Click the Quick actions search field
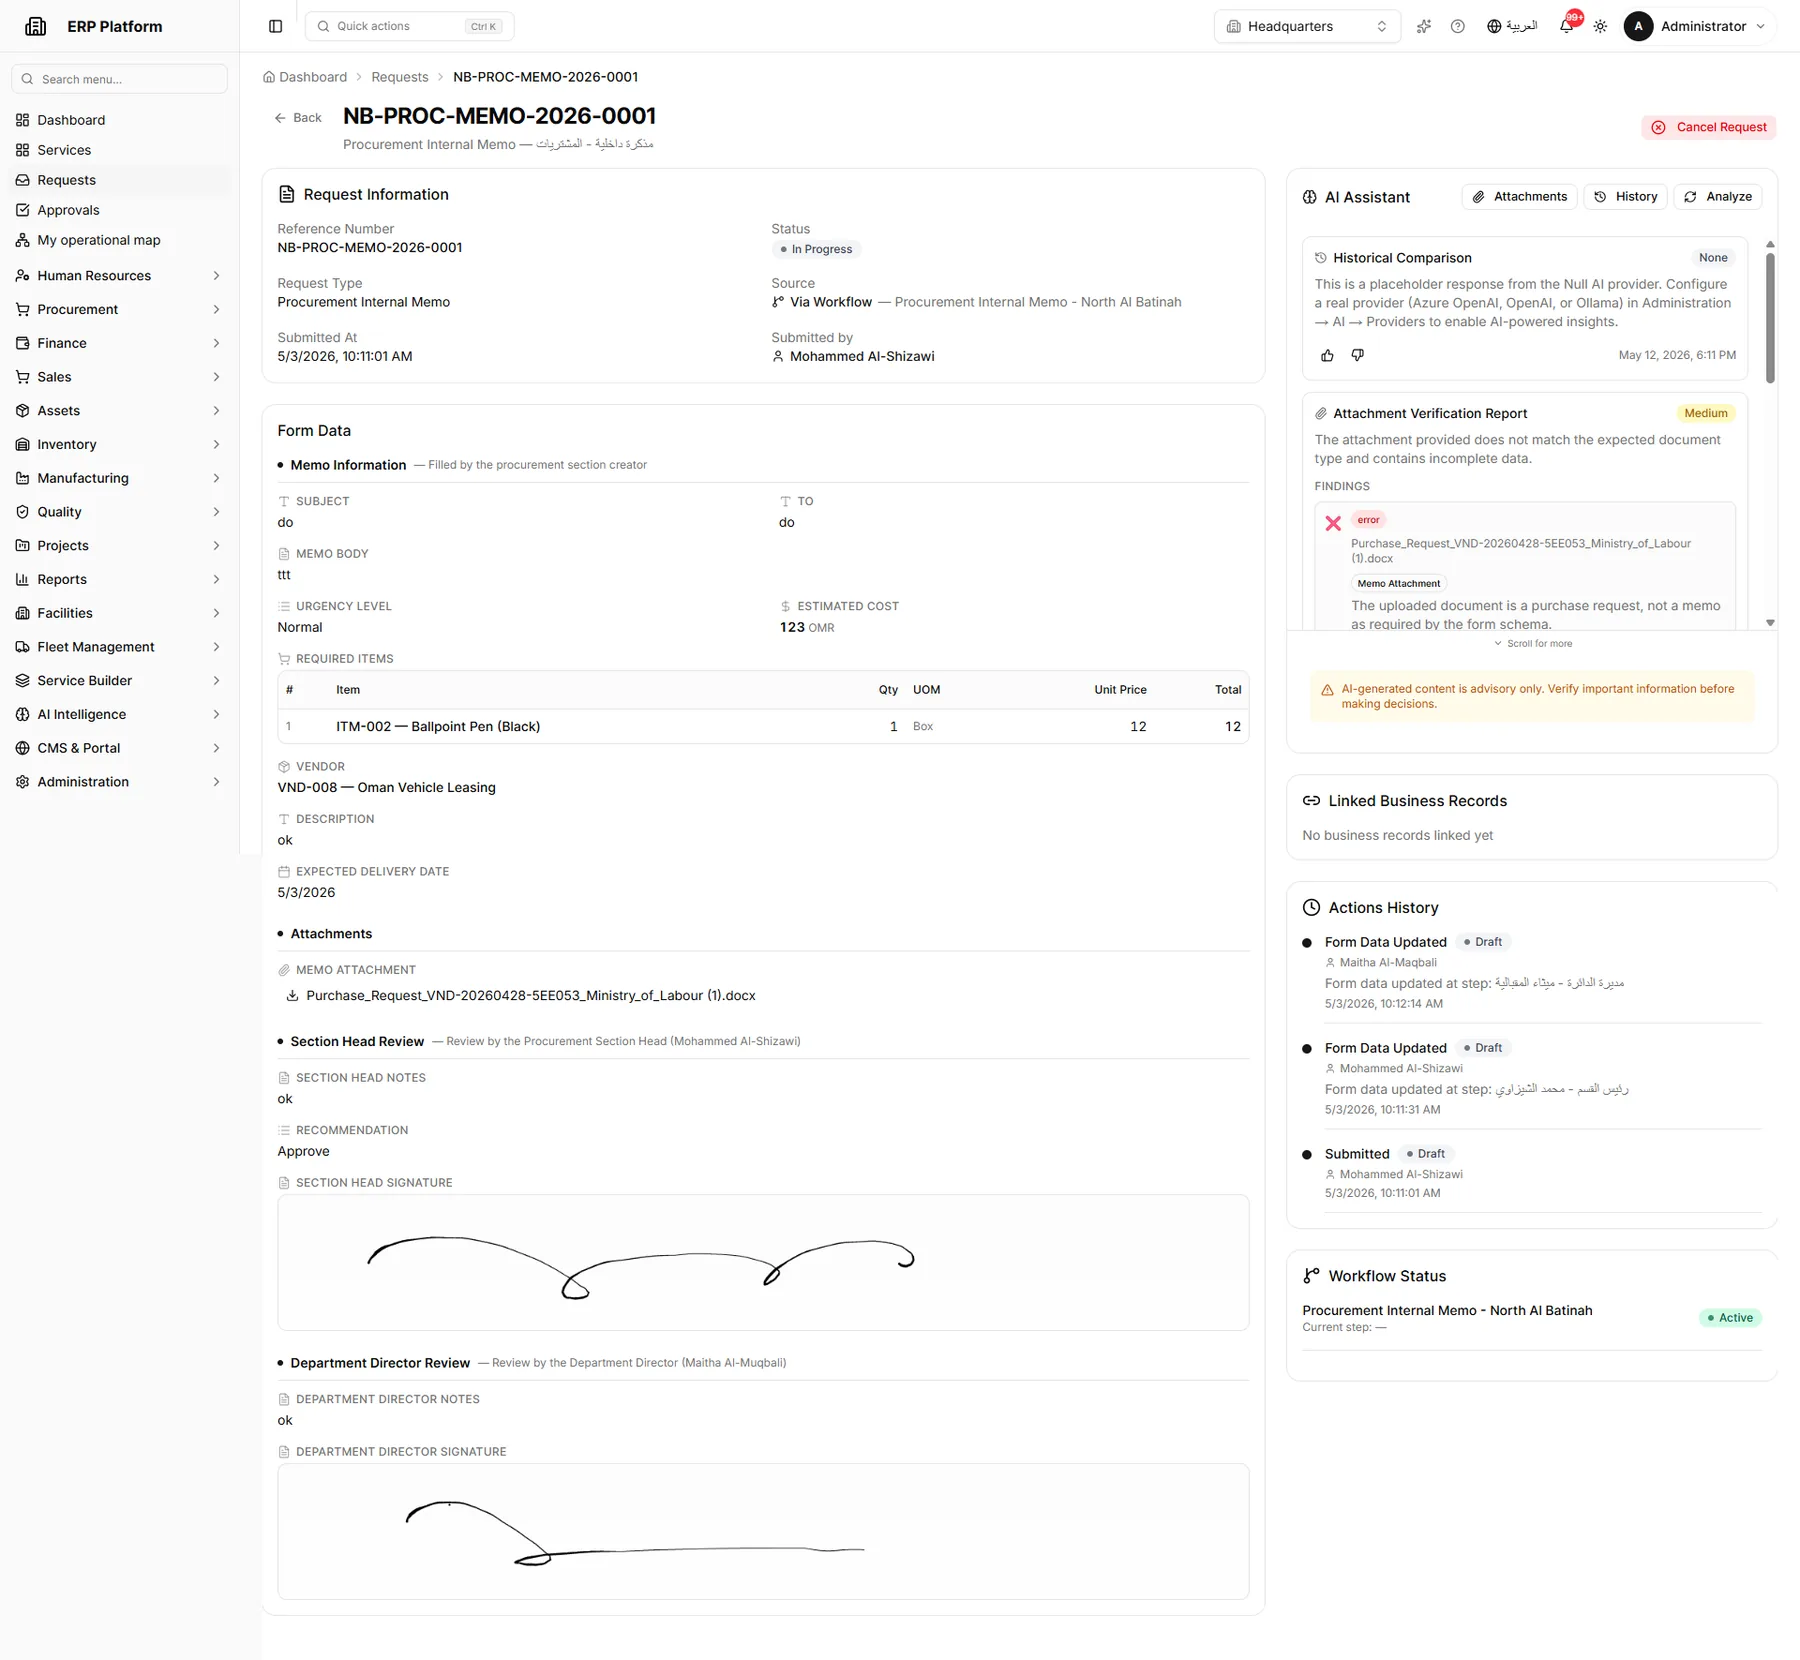1800x1660 pixels. pyautogui.click(x=410, y=26)
